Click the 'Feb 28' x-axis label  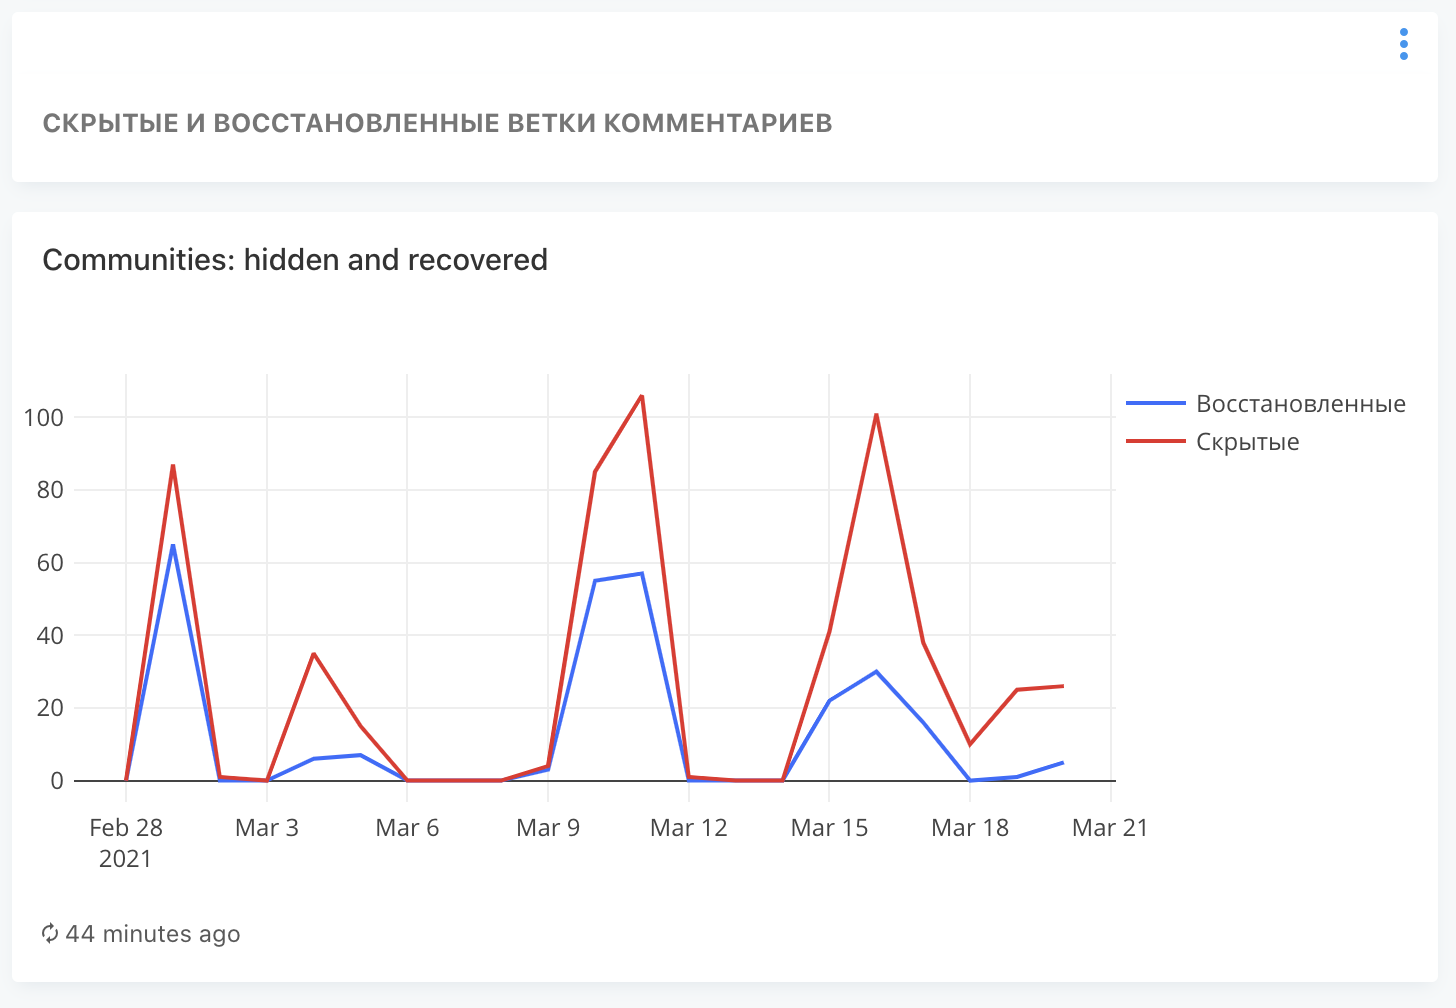(126, 828)
